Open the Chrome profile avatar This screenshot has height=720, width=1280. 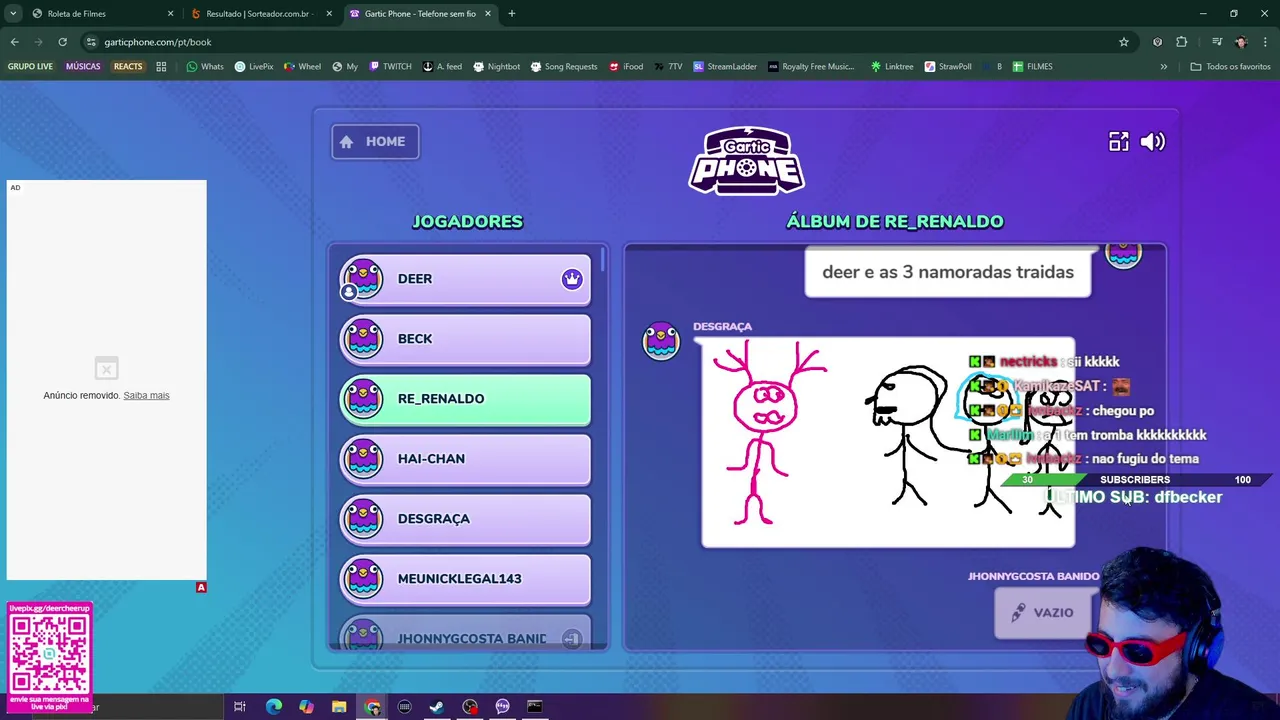[1241, 42]
